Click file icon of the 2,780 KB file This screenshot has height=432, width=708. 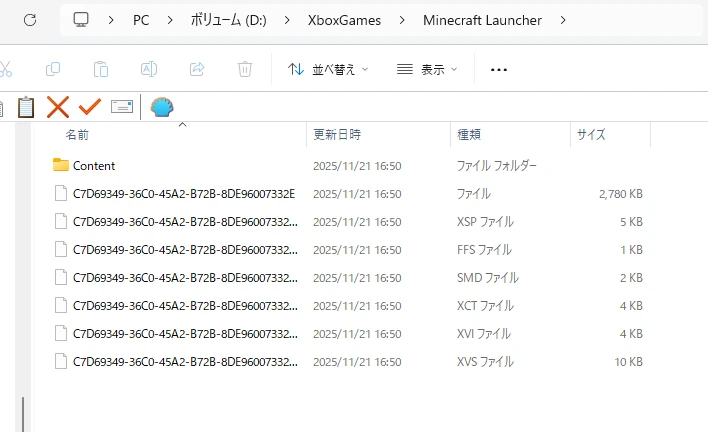61,193
